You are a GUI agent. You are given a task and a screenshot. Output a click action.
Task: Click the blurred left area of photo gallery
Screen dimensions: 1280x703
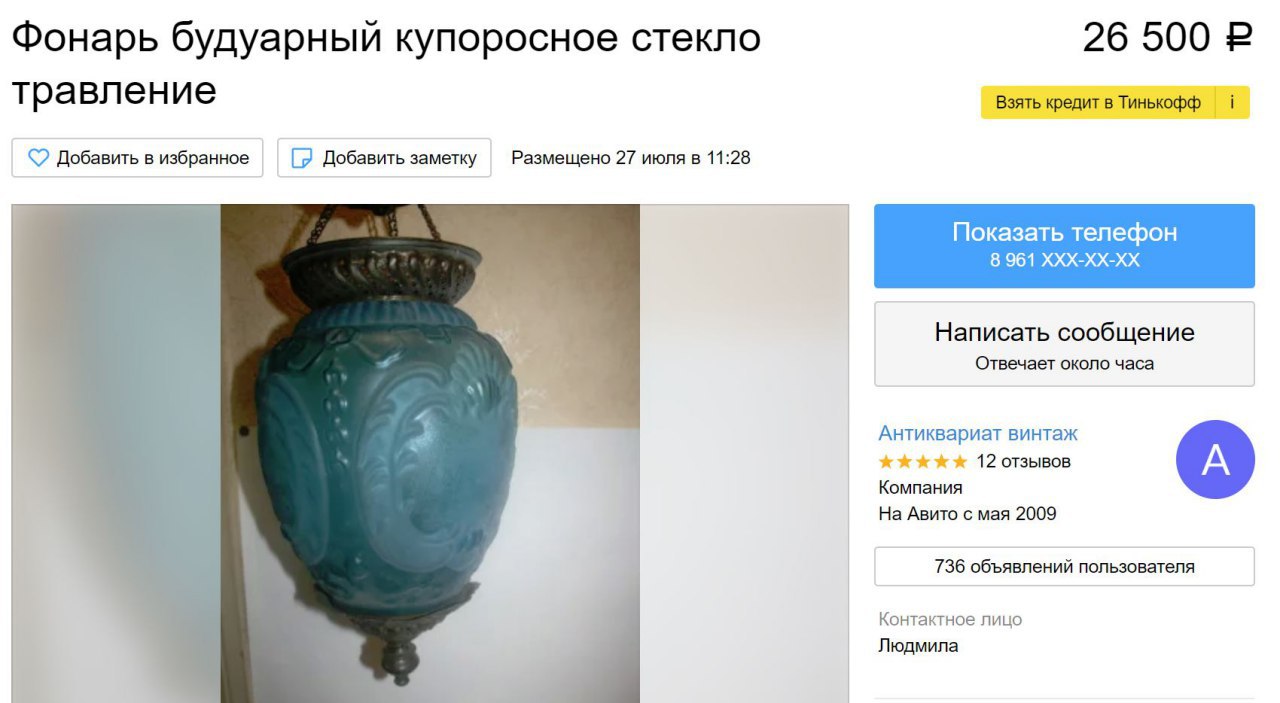coord(116,453)
